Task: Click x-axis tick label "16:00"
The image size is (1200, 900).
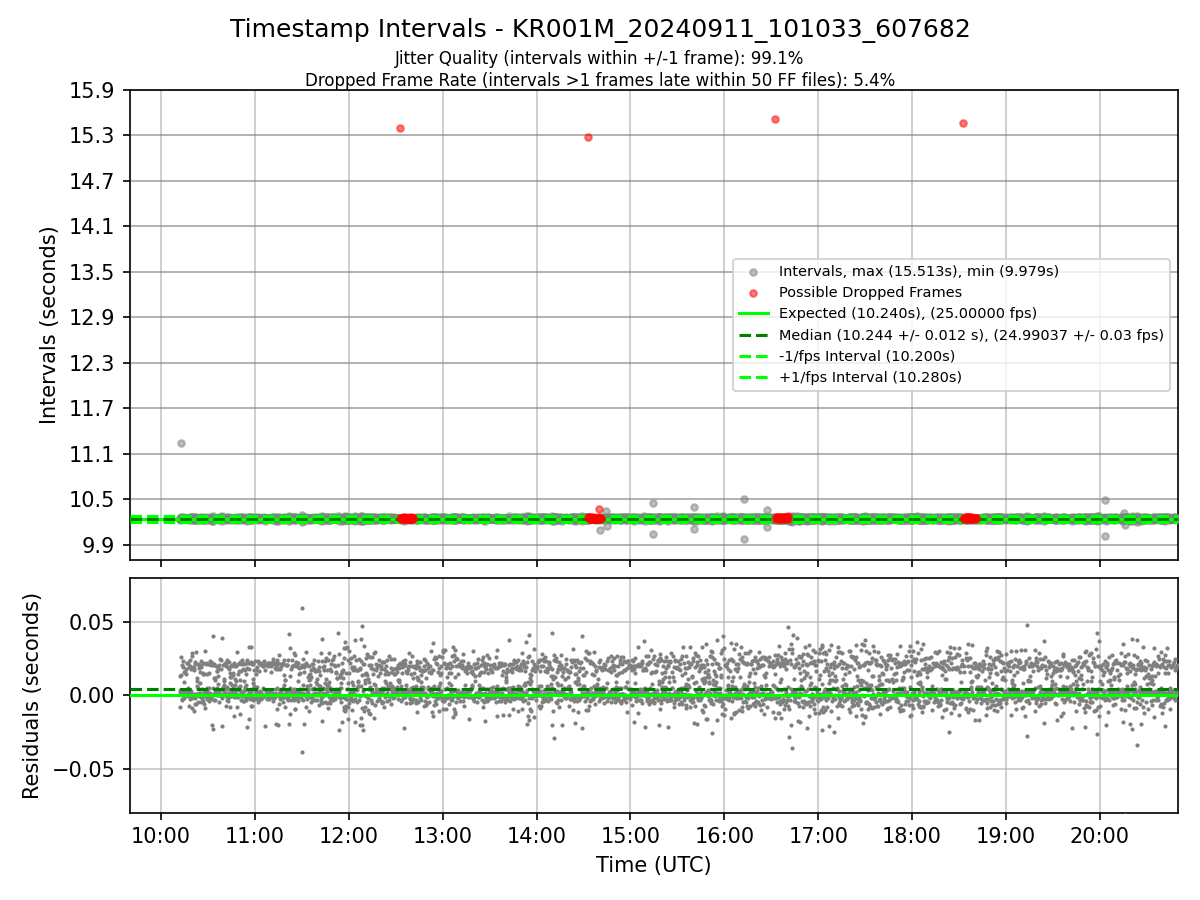Action: point(724,835)
